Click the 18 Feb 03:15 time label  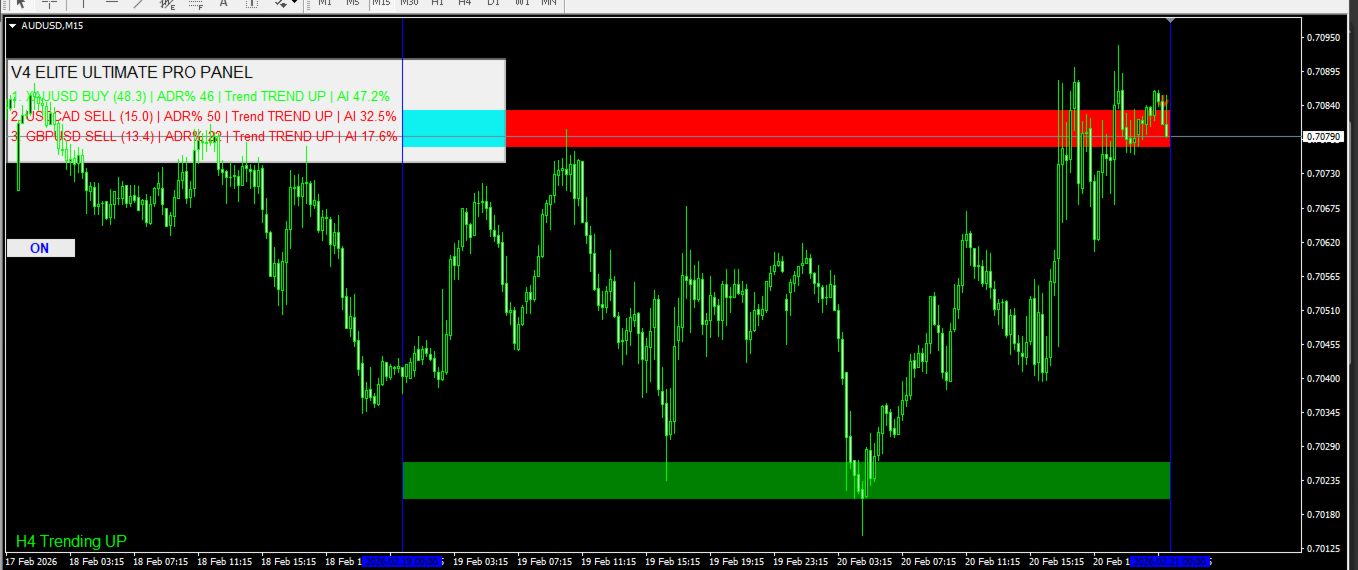click(95, 561)
